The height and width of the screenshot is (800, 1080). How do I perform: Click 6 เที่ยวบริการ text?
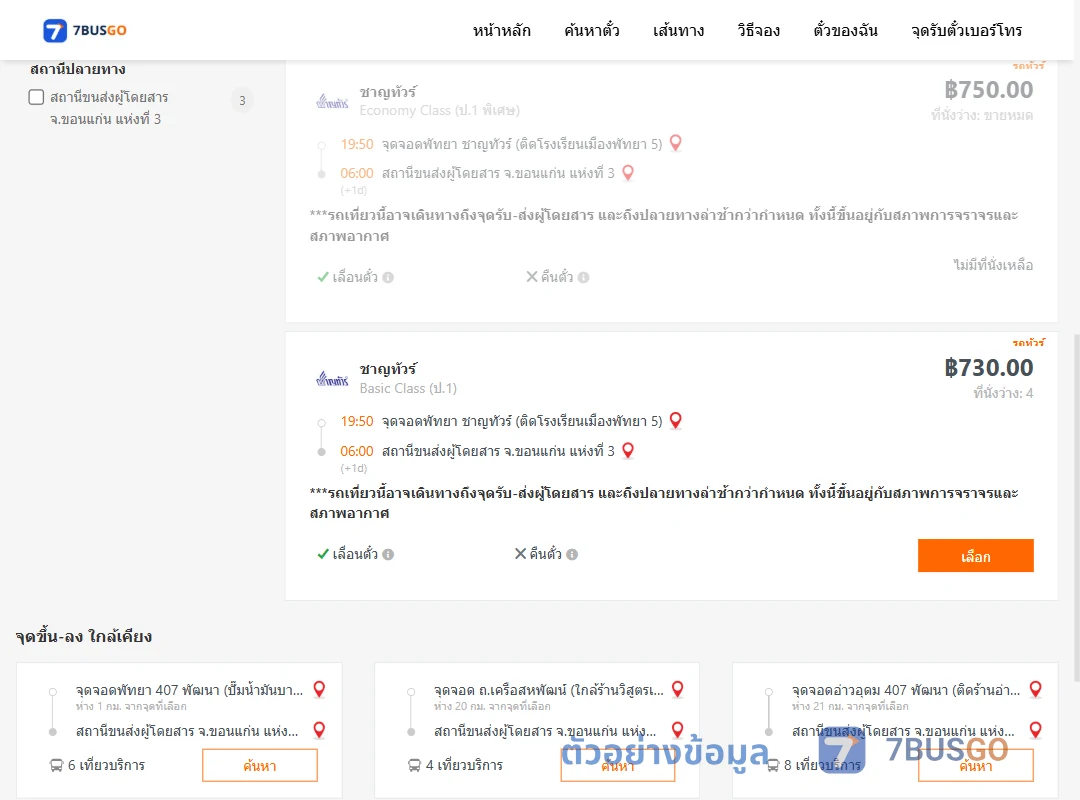point(106,766)
